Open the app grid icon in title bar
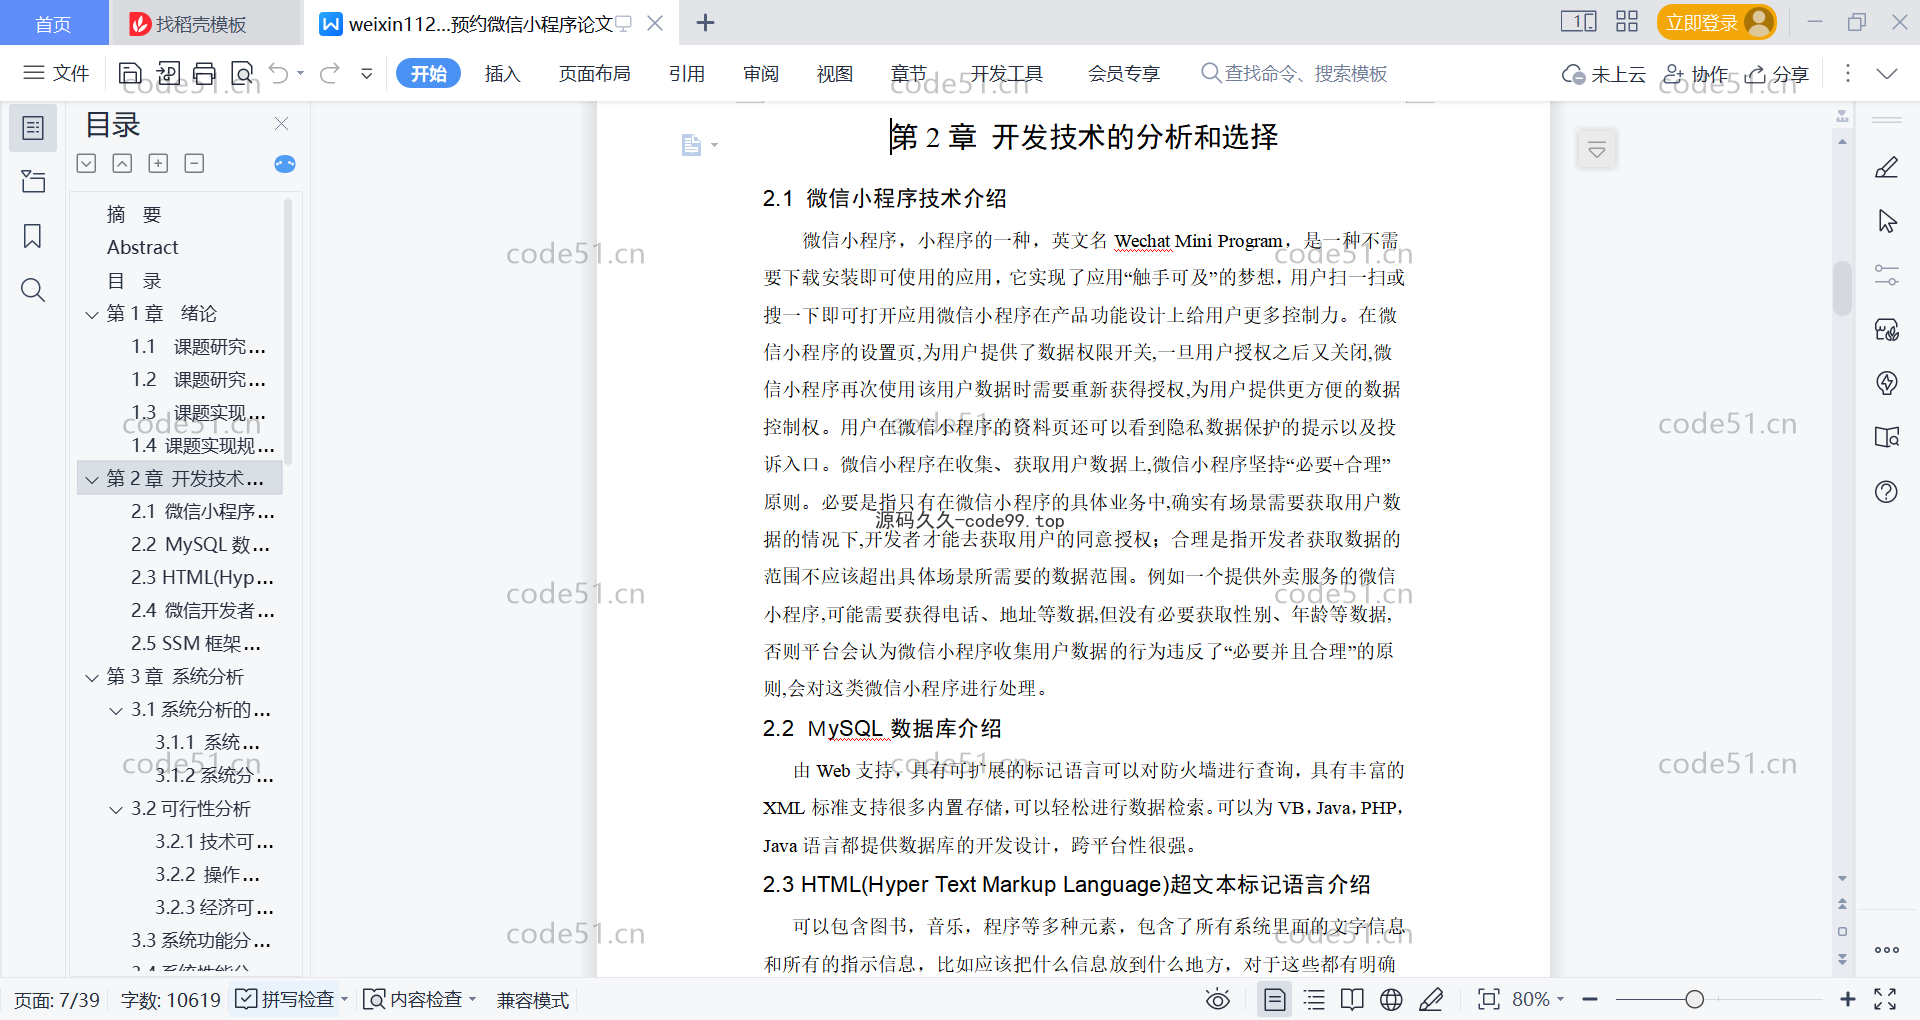Image resolution: width=1920 pixels, height=1020 pixels. [x=1627, y=22]
